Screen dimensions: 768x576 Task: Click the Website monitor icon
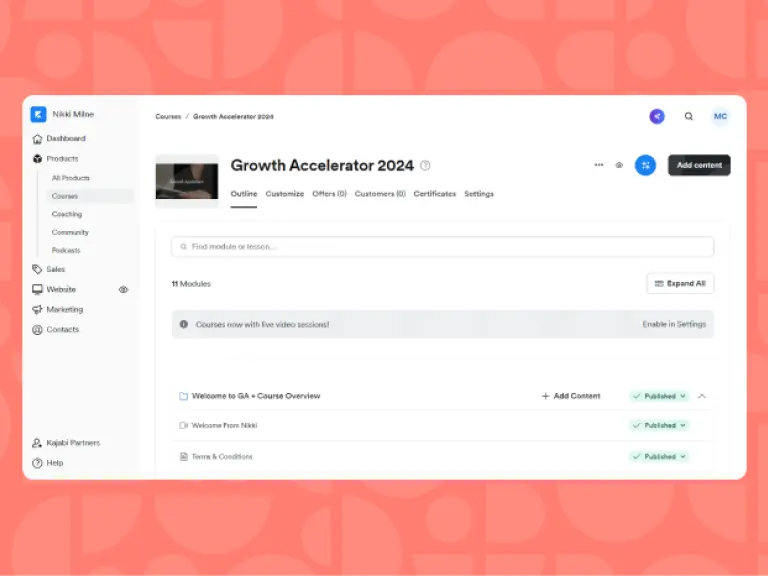point(37,289)
